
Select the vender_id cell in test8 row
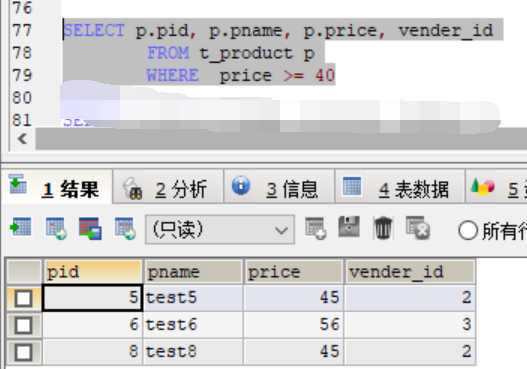(409, 352)
